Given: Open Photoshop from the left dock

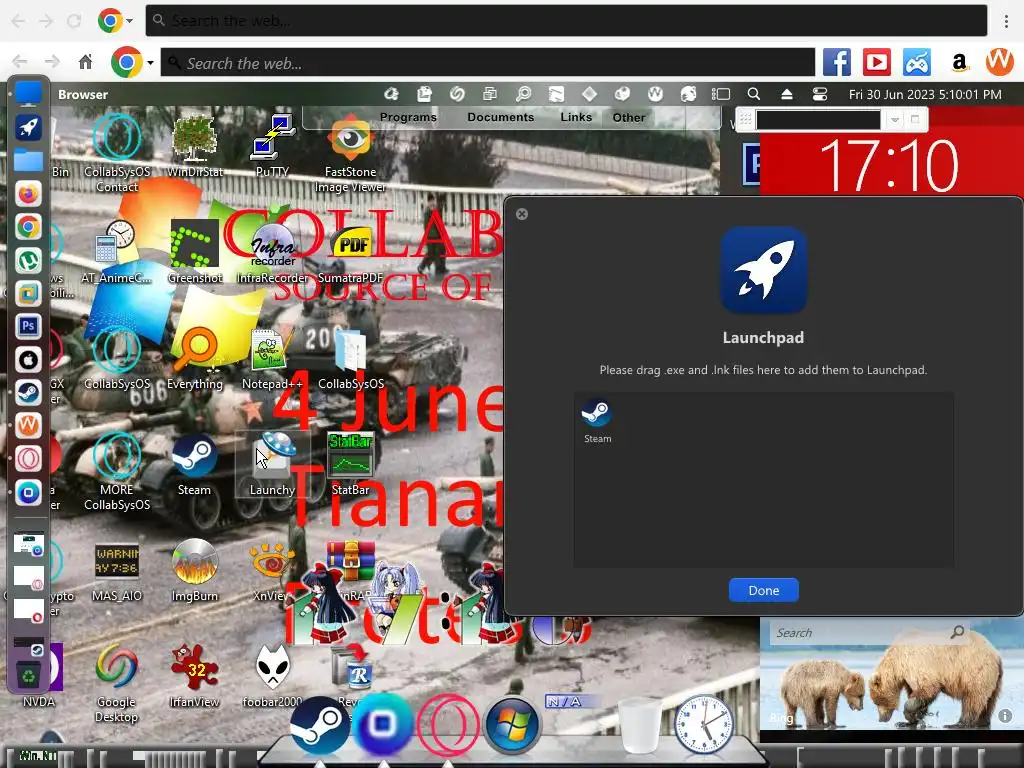Looking at the screenshot, I should [x=28, y=326].
